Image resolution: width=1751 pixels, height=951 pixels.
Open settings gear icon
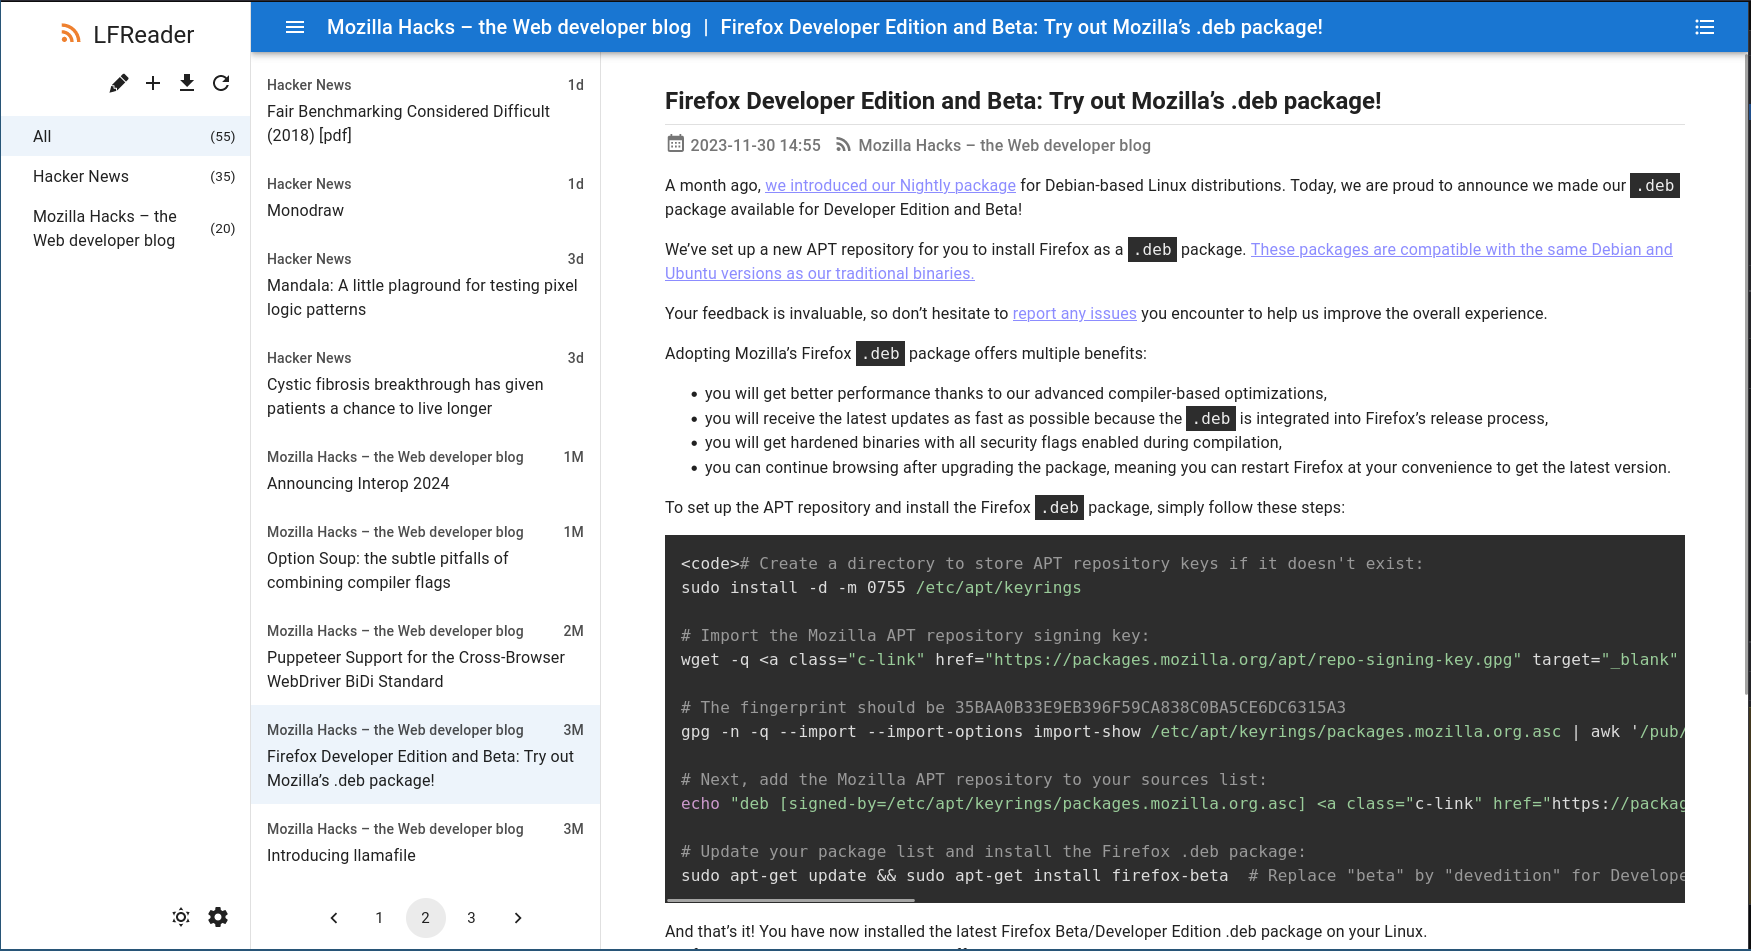218,917
